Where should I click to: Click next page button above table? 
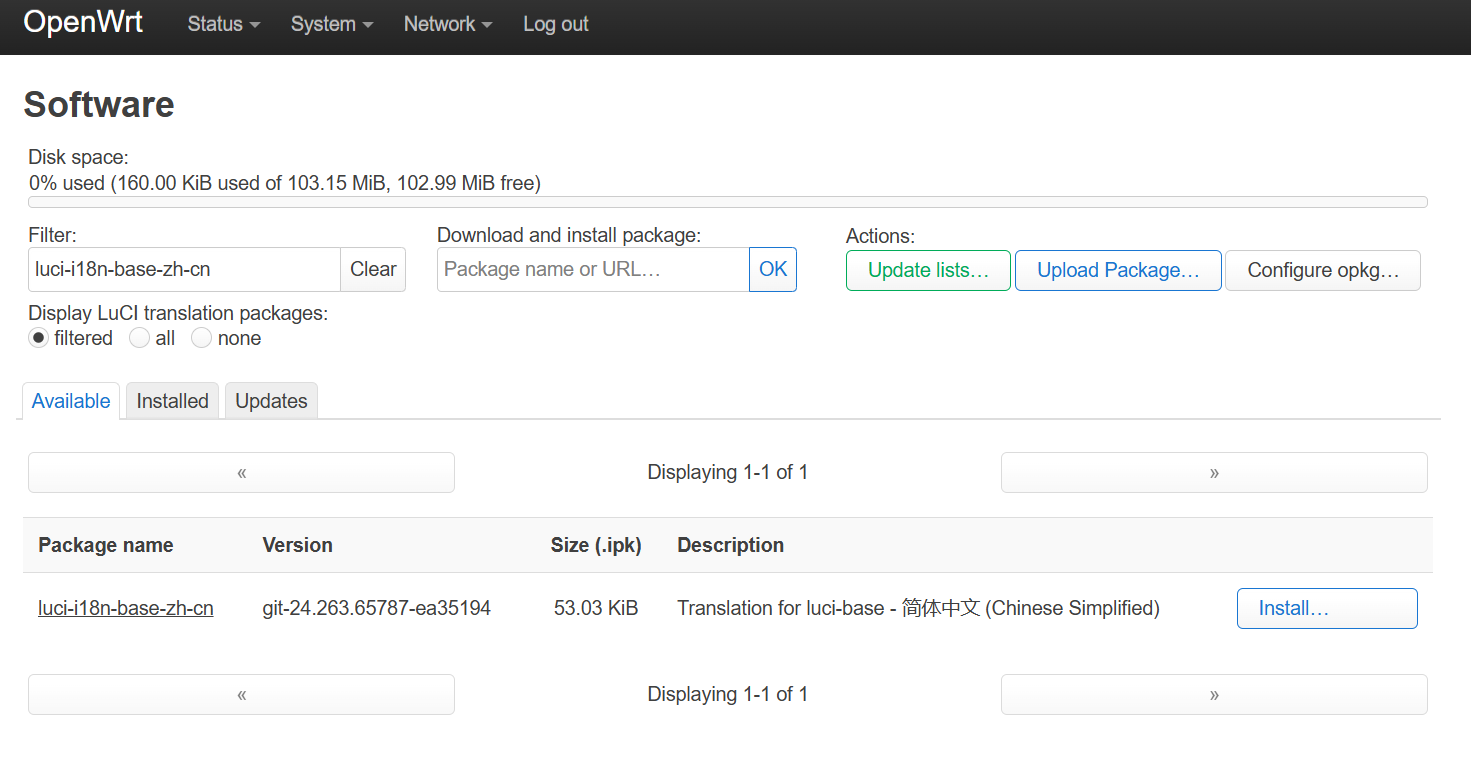1214,472
